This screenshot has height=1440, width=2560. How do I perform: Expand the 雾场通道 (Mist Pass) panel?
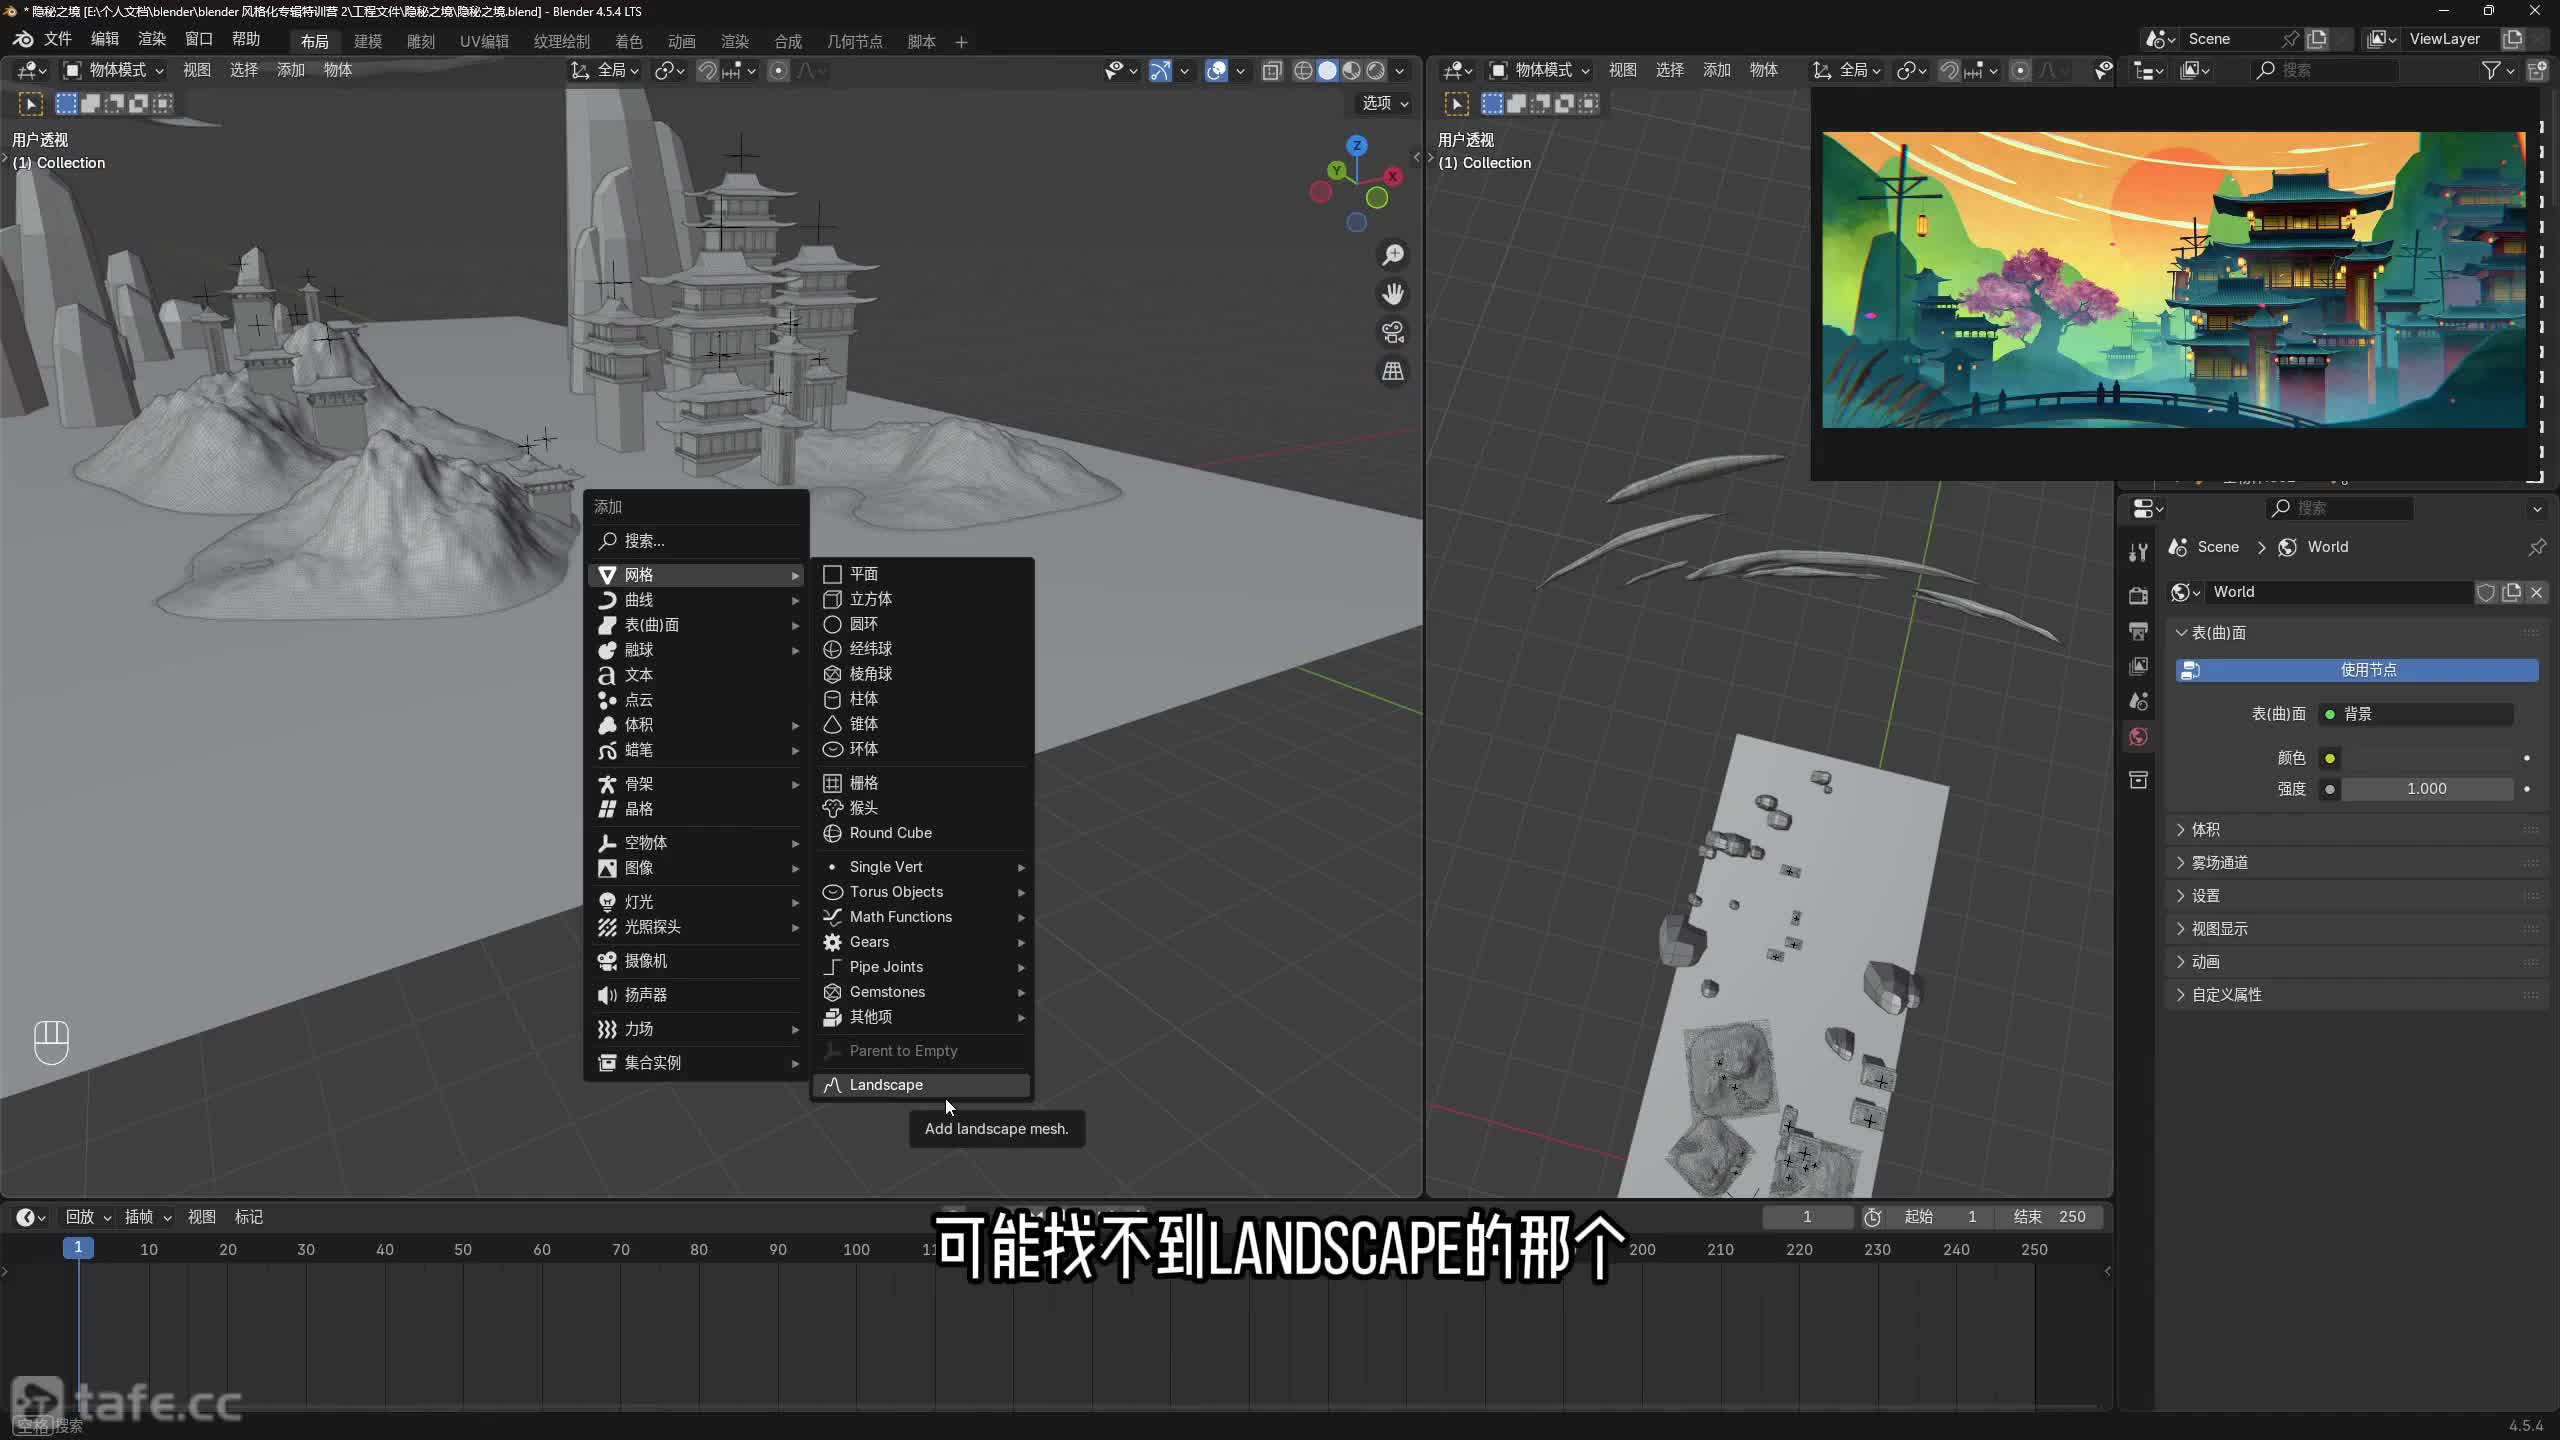2219,862
